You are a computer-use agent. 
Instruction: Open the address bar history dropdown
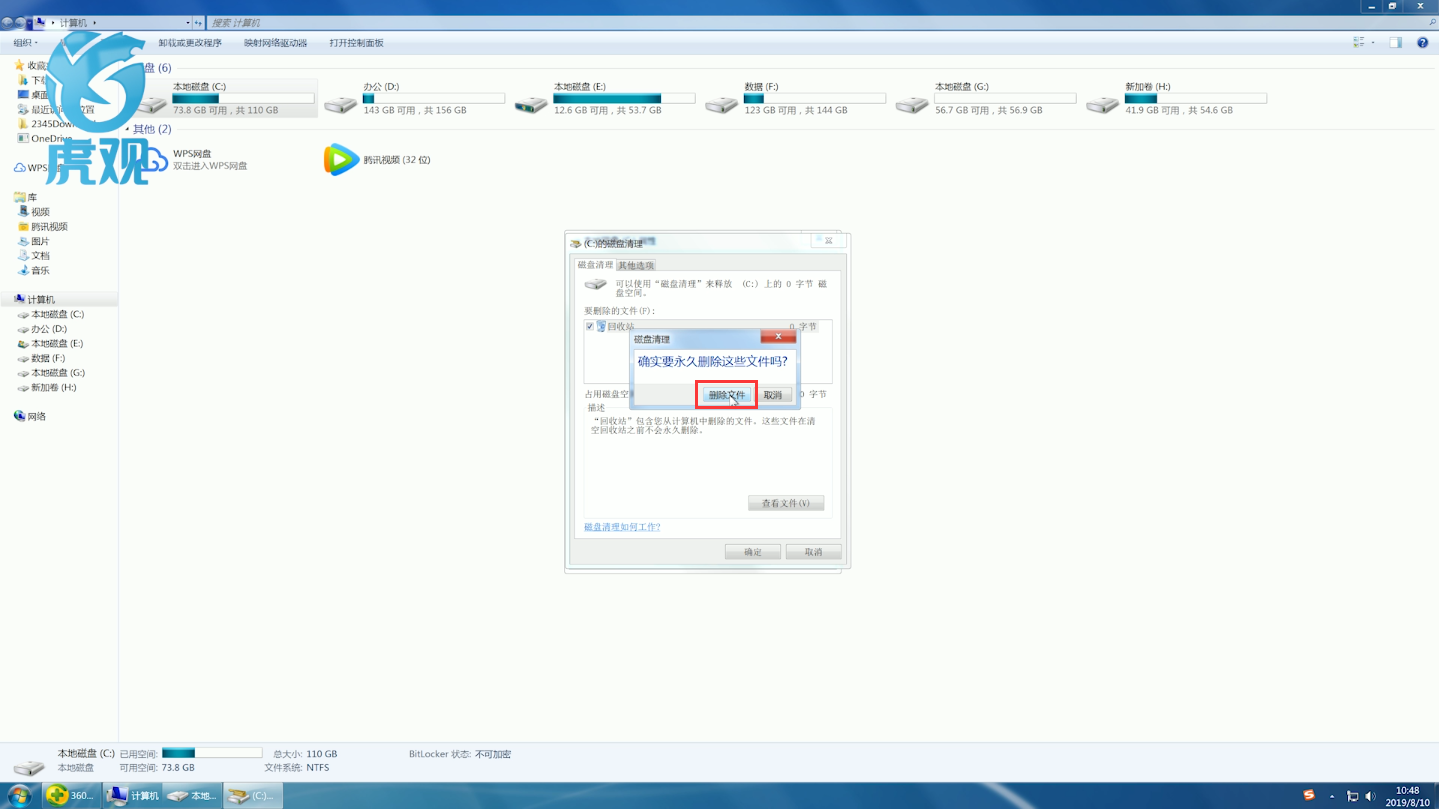tap(187, 22)
